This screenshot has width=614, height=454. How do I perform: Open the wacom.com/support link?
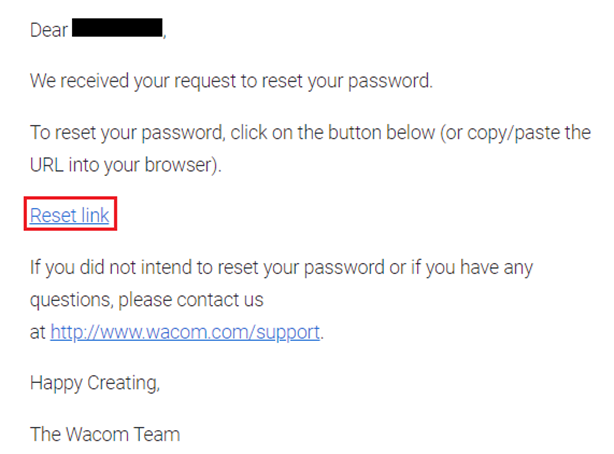click(185, 332)
